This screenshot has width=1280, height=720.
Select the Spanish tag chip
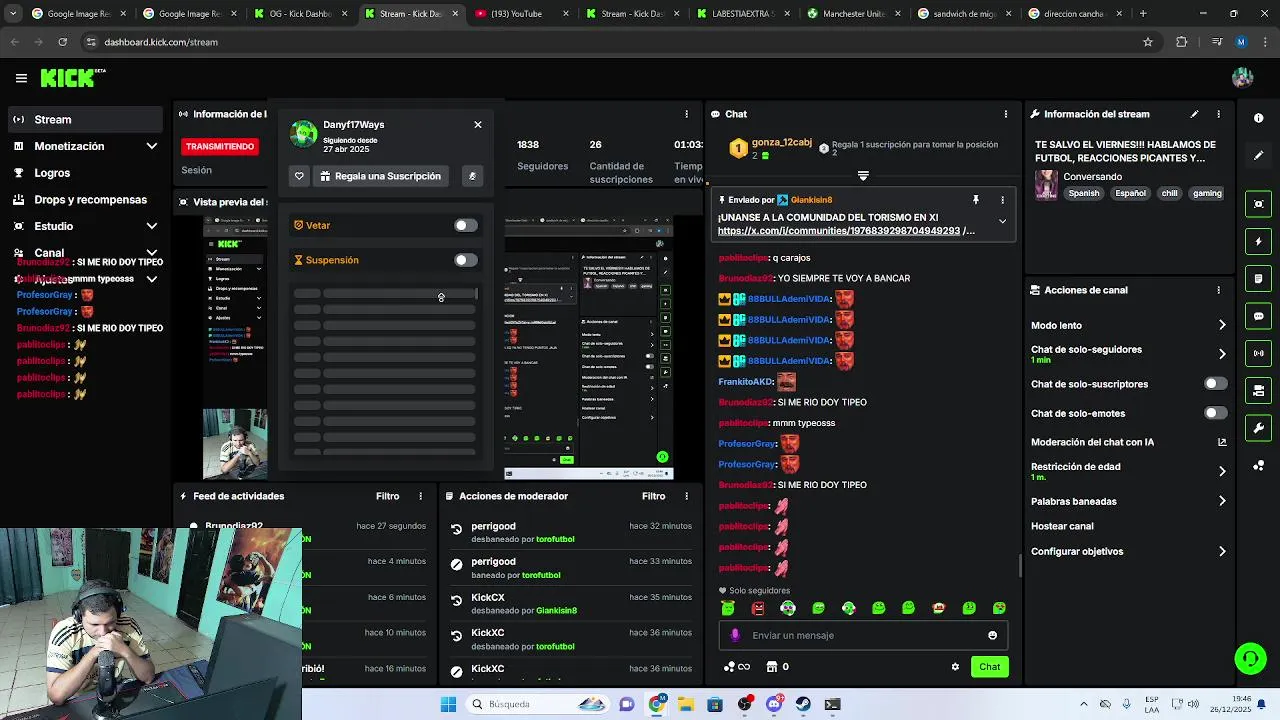pyautogui.click(x=1083, y=193)
